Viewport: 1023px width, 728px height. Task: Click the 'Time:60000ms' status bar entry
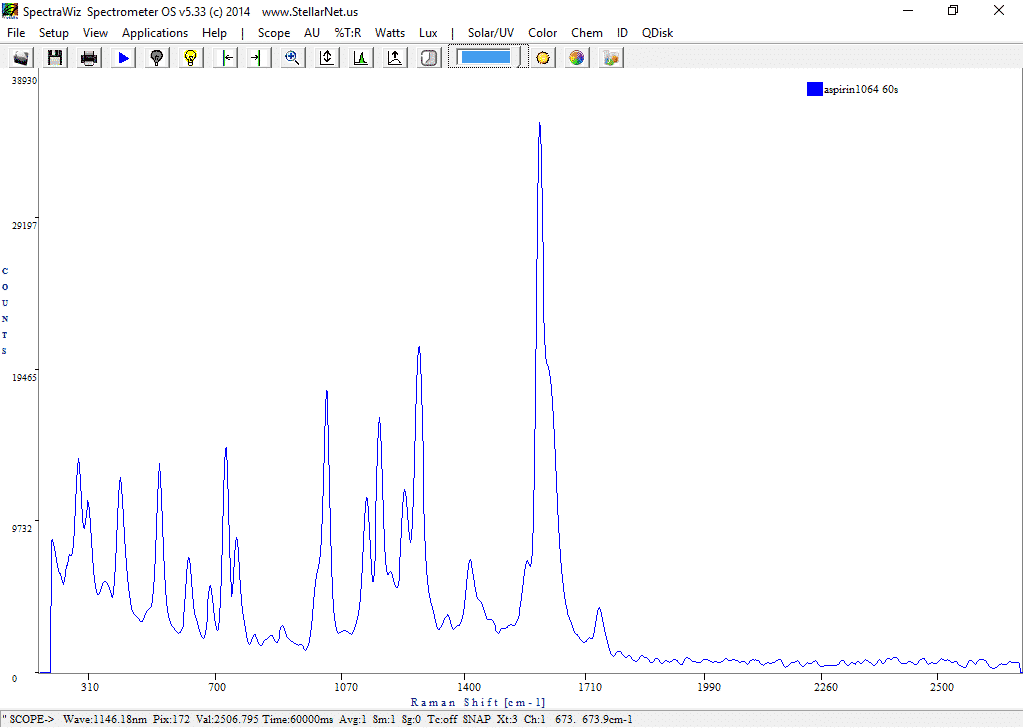point(299,720)
